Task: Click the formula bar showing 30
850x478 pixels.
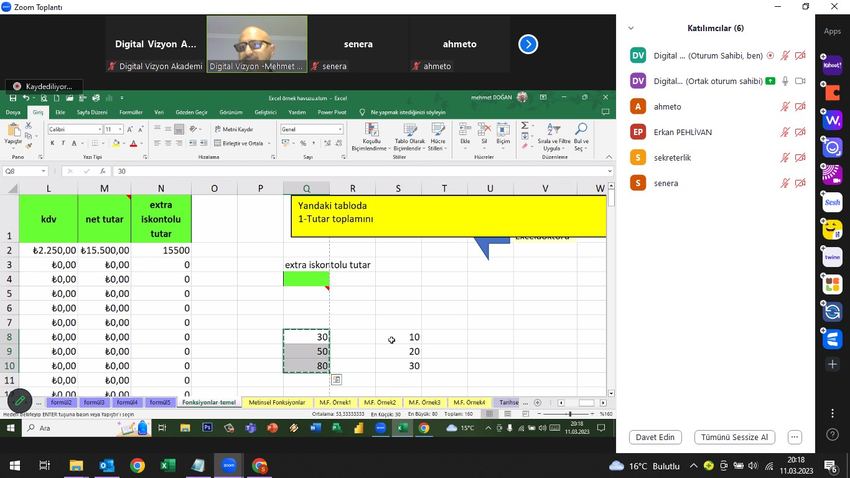Action: pyautogui.click(x=360, y=171)
